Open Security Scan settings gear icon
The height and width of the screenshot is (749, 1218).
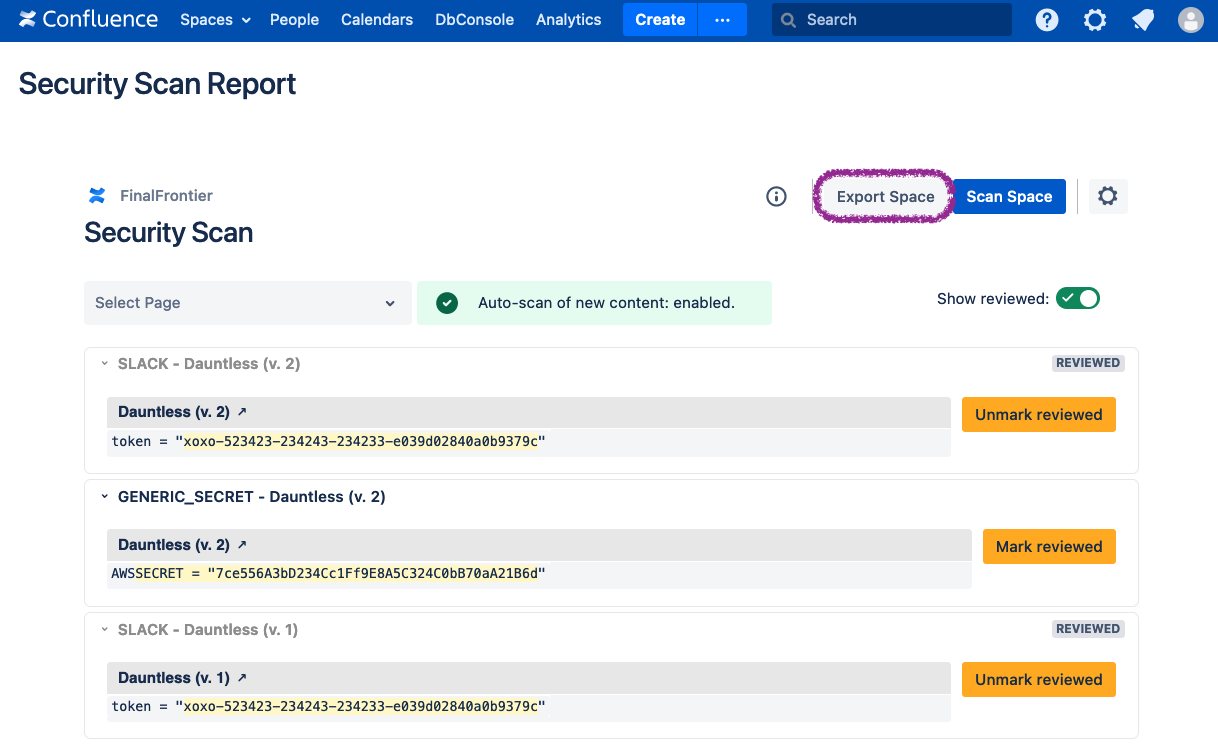click(x=1107, y=197)
